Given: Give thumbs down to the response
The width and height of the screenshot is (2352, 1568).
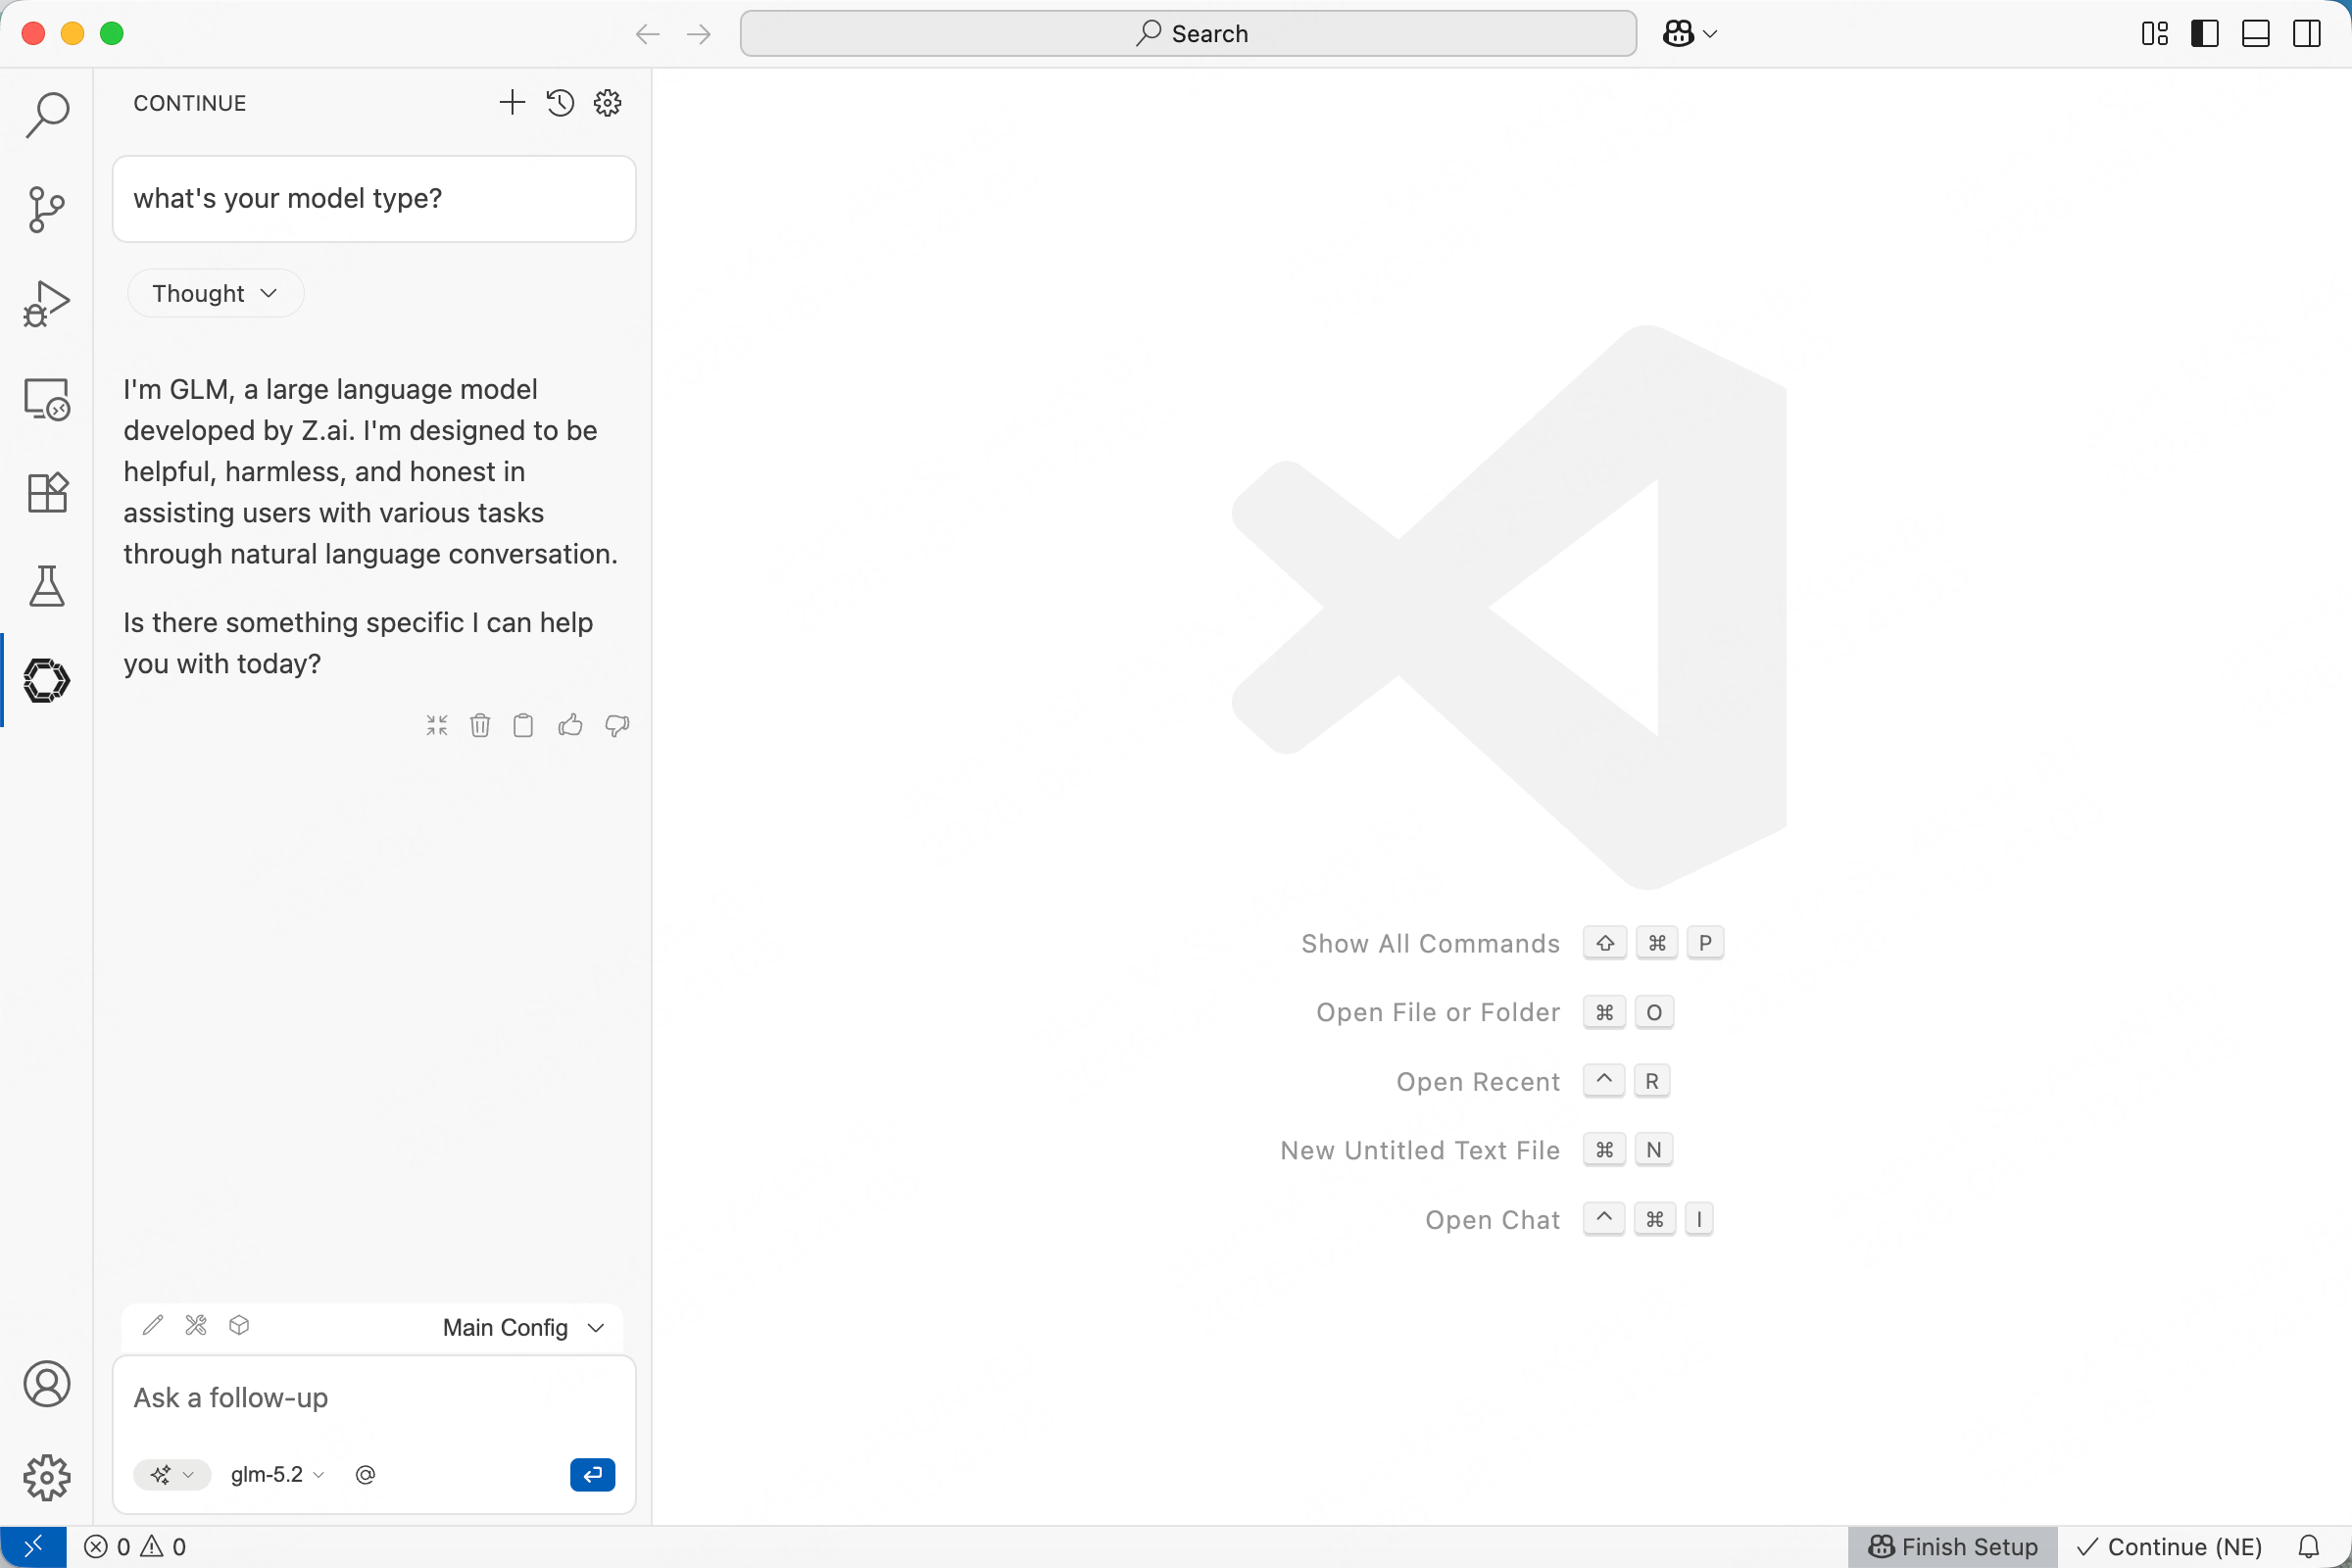Looking at the screenshot, I should coord(617,725).
